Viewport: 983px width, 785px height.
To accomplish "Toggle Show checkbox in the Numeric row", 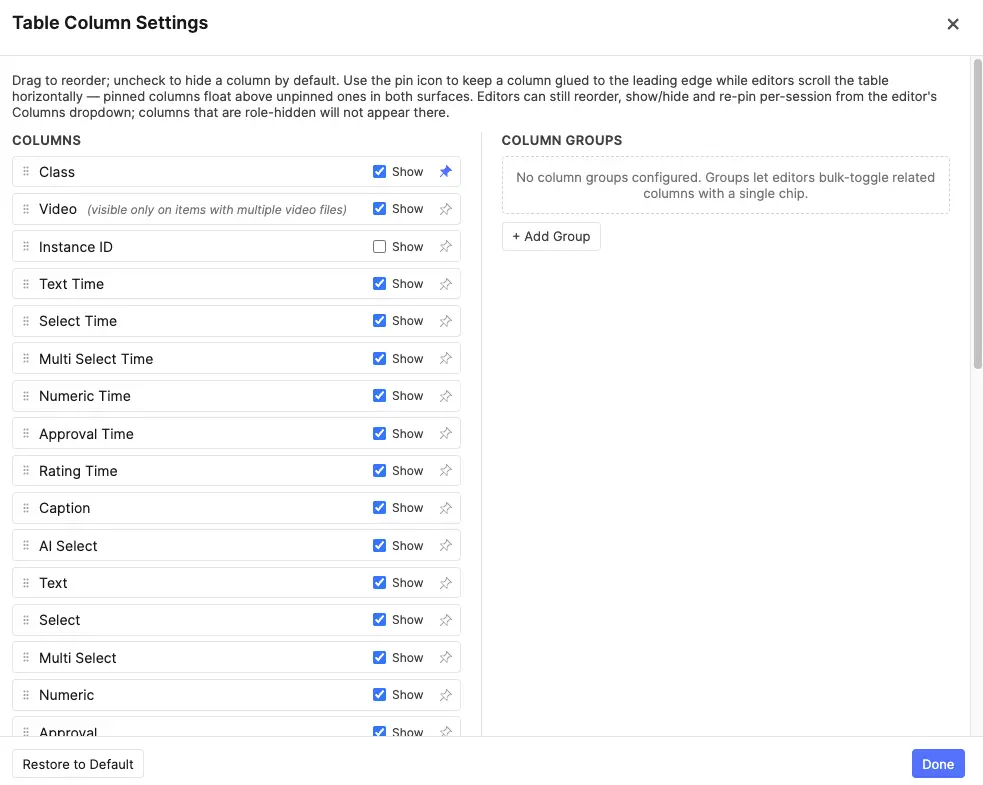I will tap(379, 695).
